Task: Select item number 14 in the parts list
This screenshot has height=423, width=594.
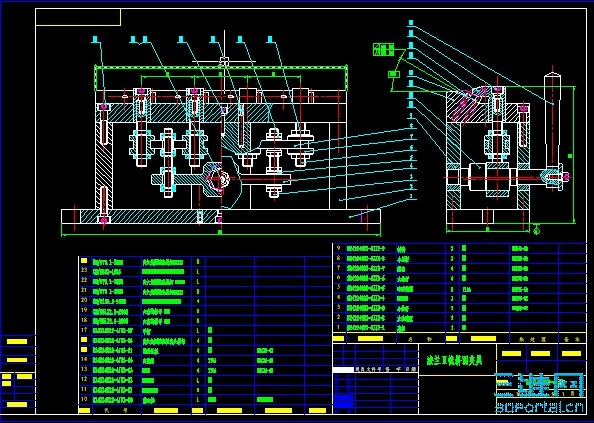Action: coord(84,359)
